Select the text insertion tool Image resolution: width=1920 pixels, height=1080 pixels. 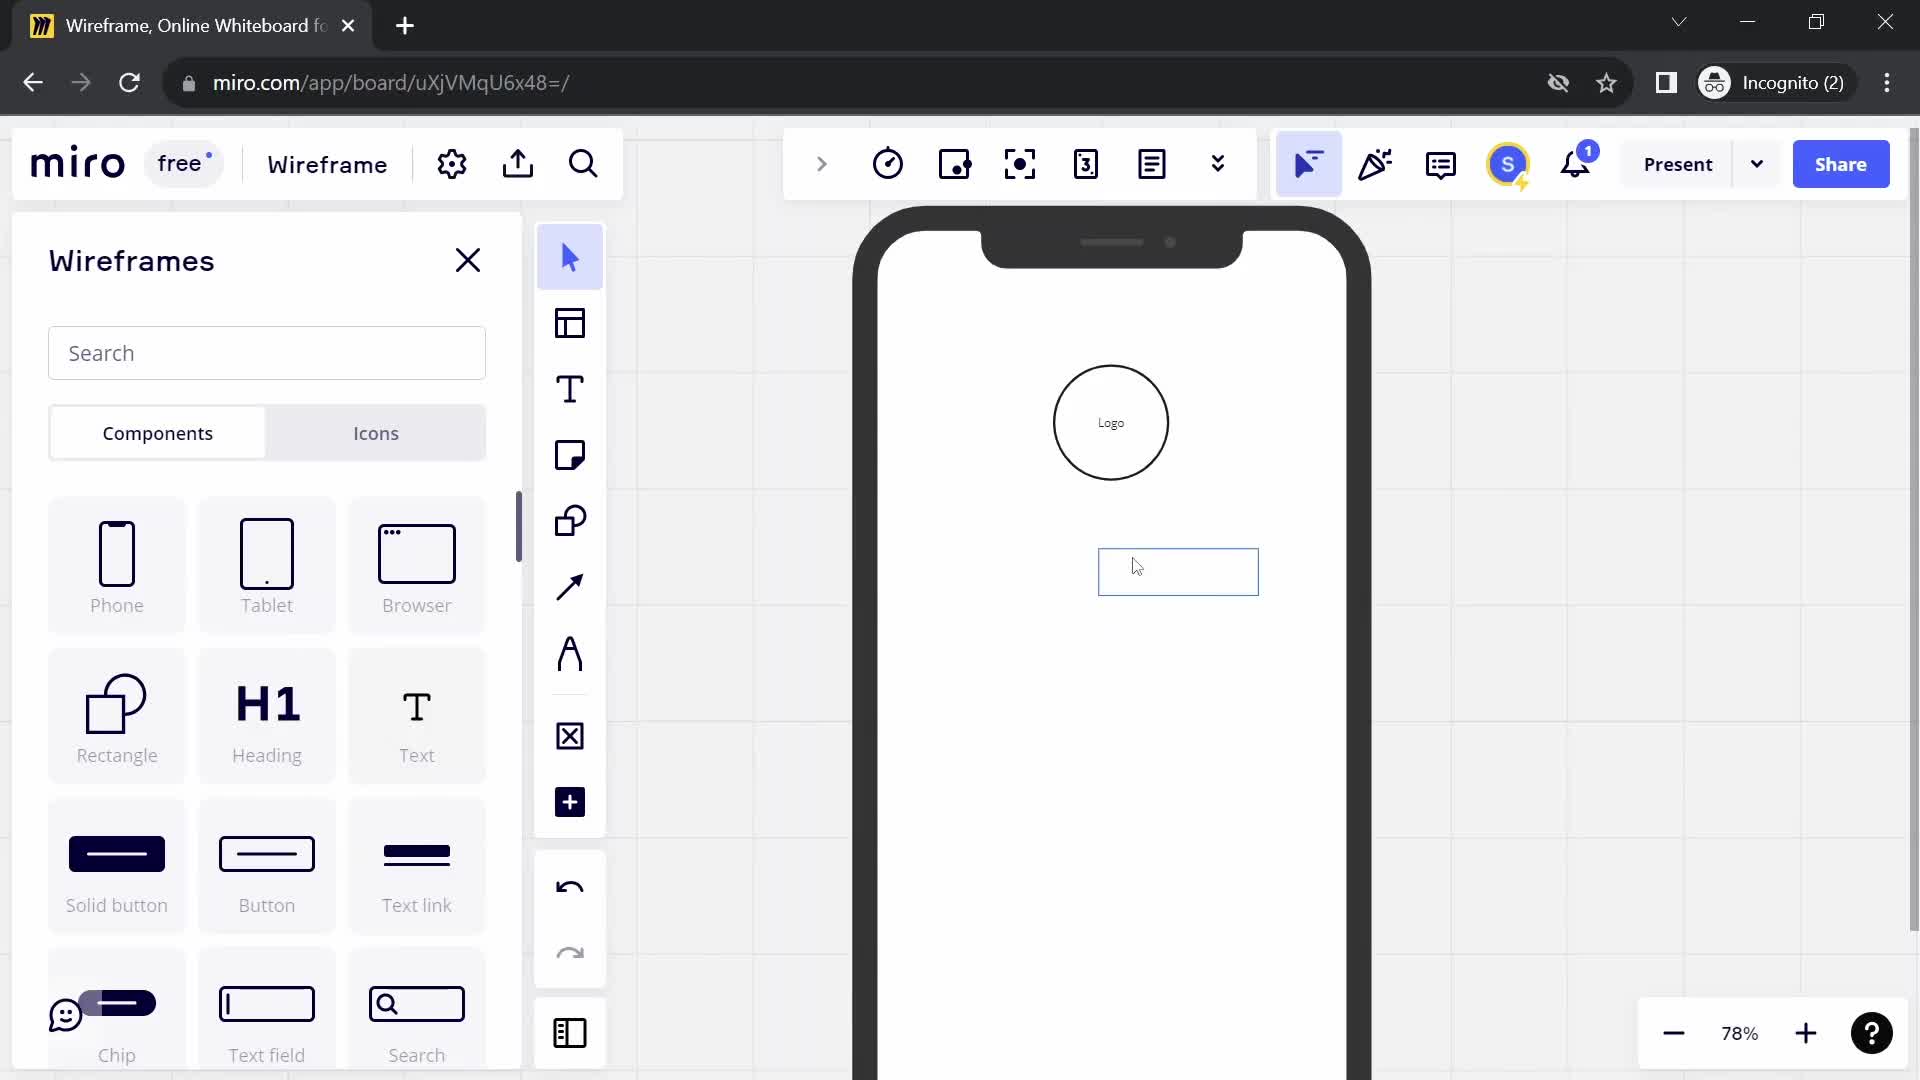[x=570, y=389]
